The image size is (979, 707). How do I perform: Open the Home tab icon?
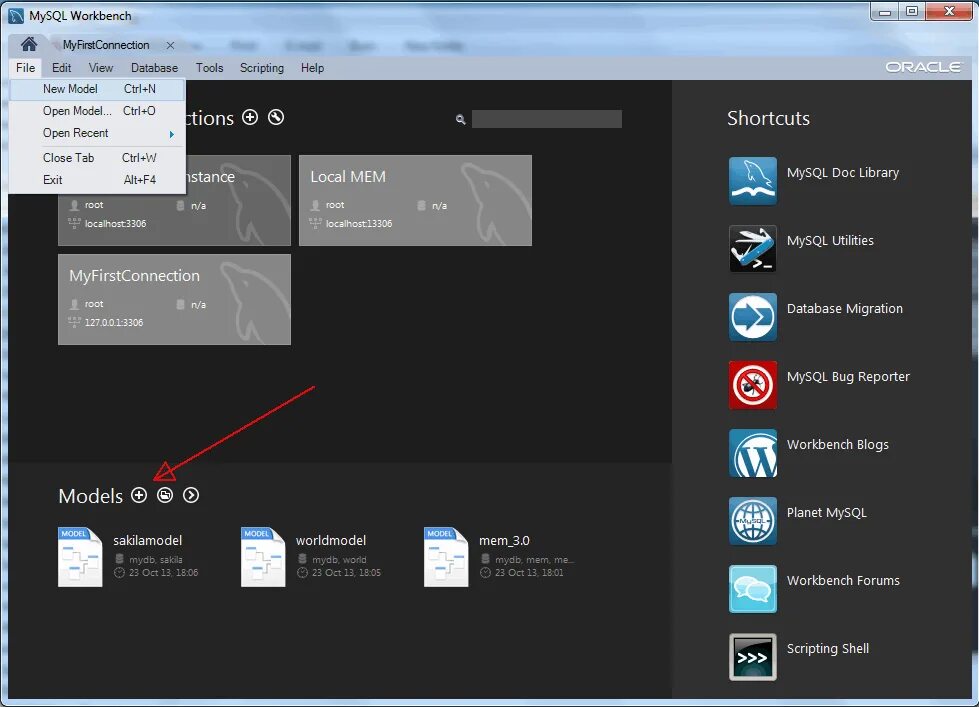click(x=29, y=44)
